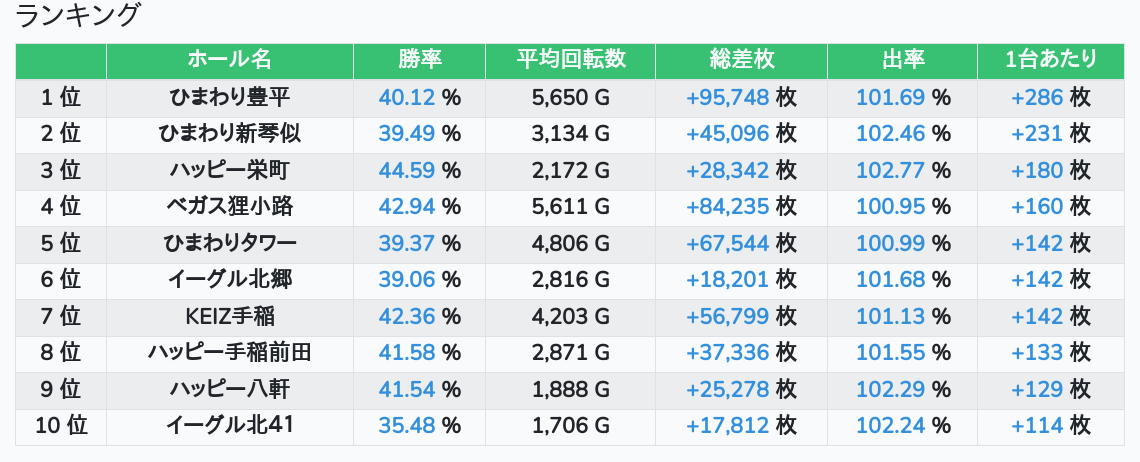Viewport: 1140px width, 462px height.
Task: Click the 40.12 win rate value
Action: point(407,97)
